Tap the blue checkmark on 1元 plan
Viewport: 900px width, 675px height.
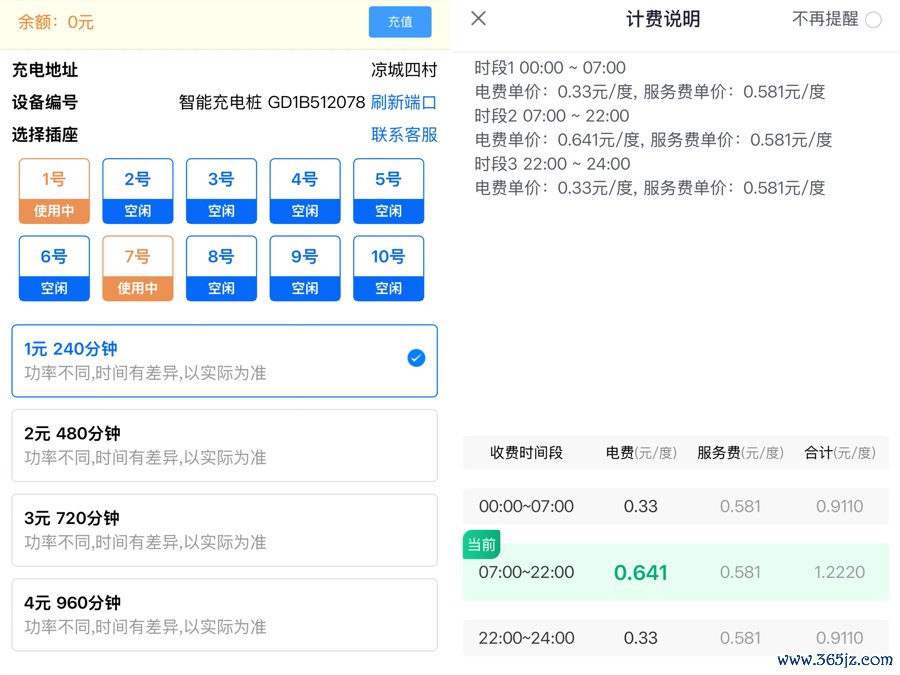point(416,358)
